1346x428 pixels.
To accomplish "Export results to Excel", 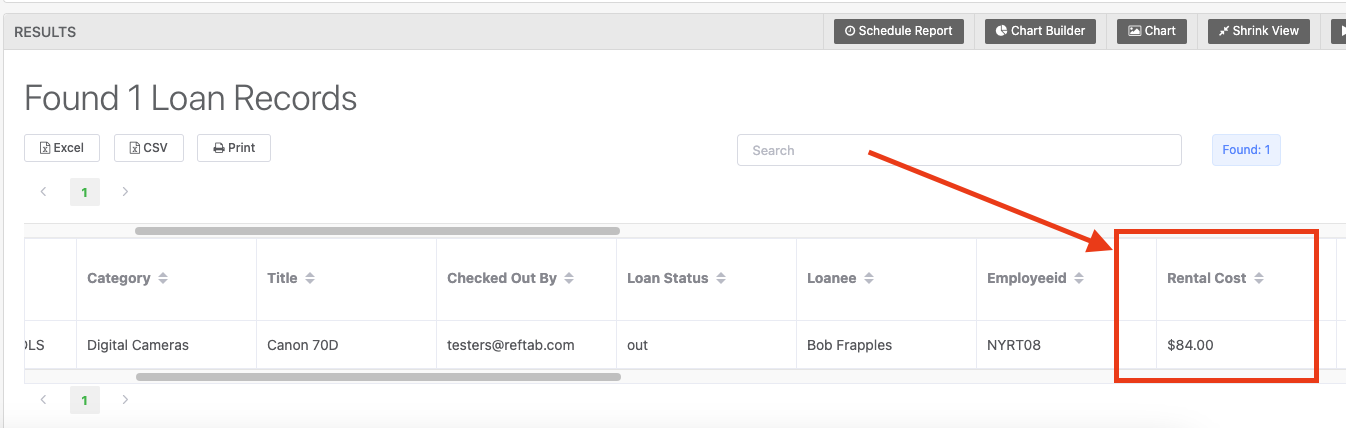I will click(x=61, y=148).
